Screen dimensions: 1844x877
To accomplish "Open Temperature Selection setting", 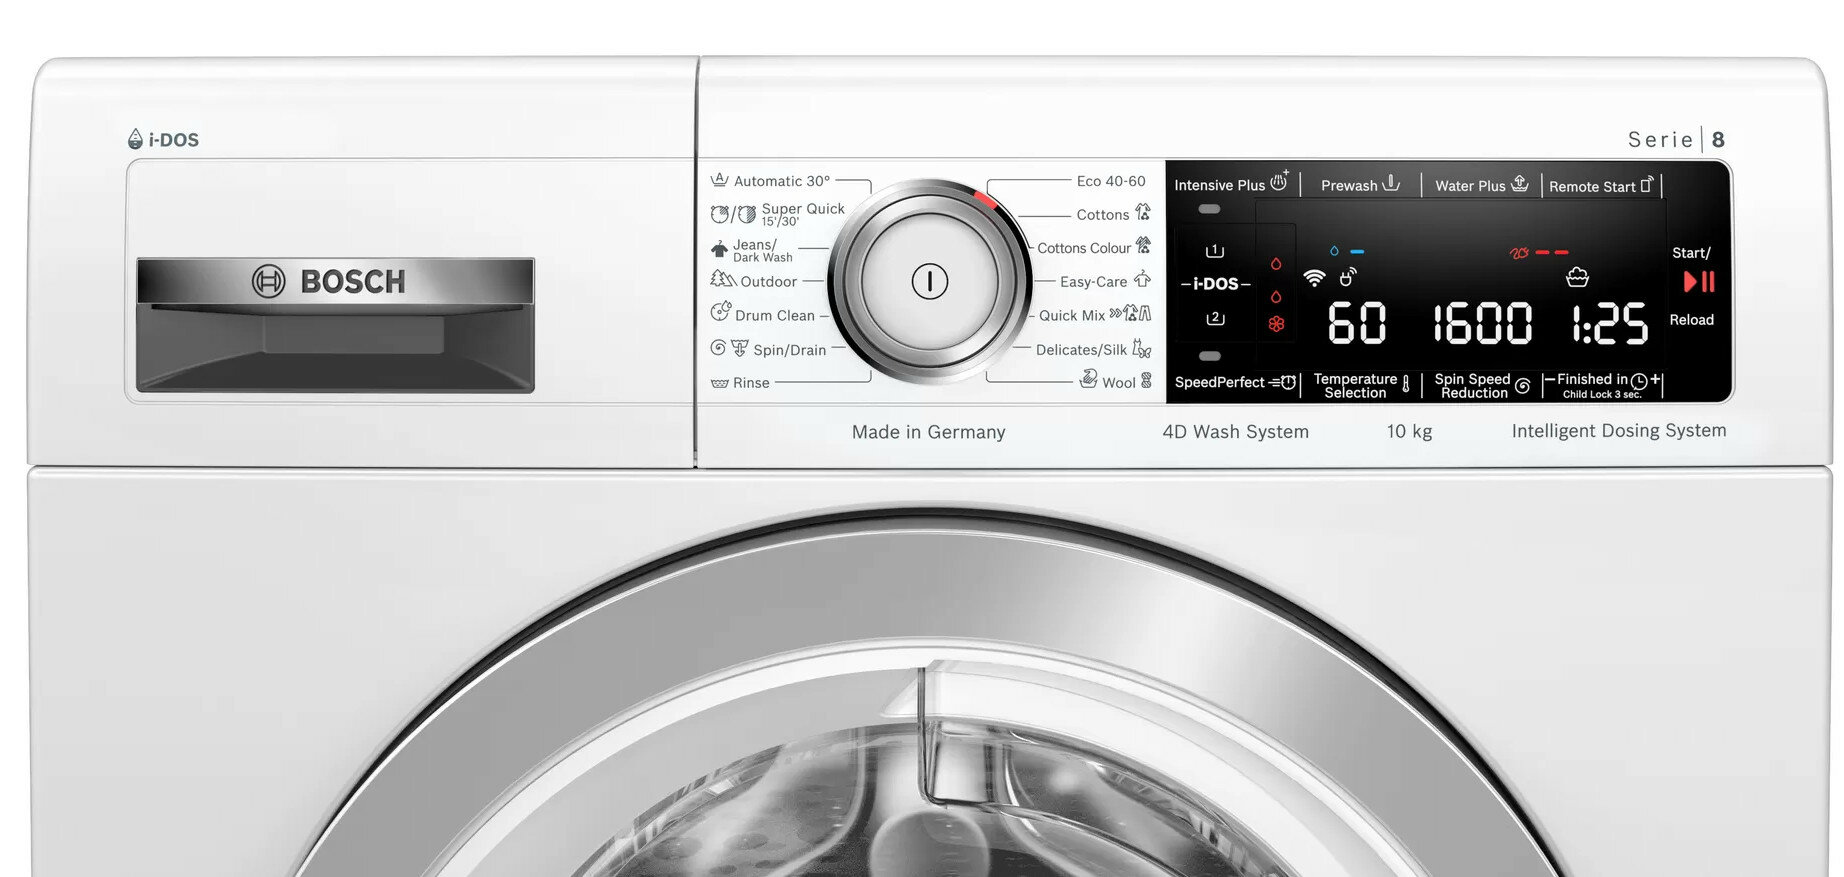I will pyautogui.click(x=1360, y=386).
